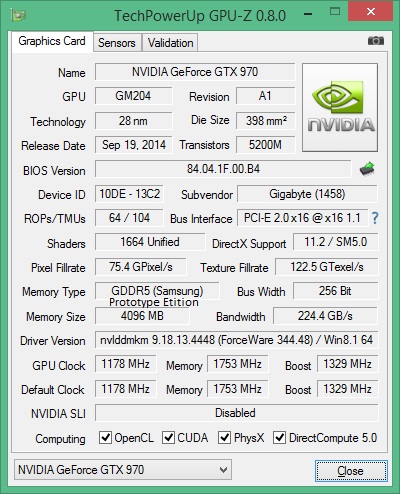The image size is (400, 494).
Task: Maximize the GPU-Z window
Action: point(335,12)
